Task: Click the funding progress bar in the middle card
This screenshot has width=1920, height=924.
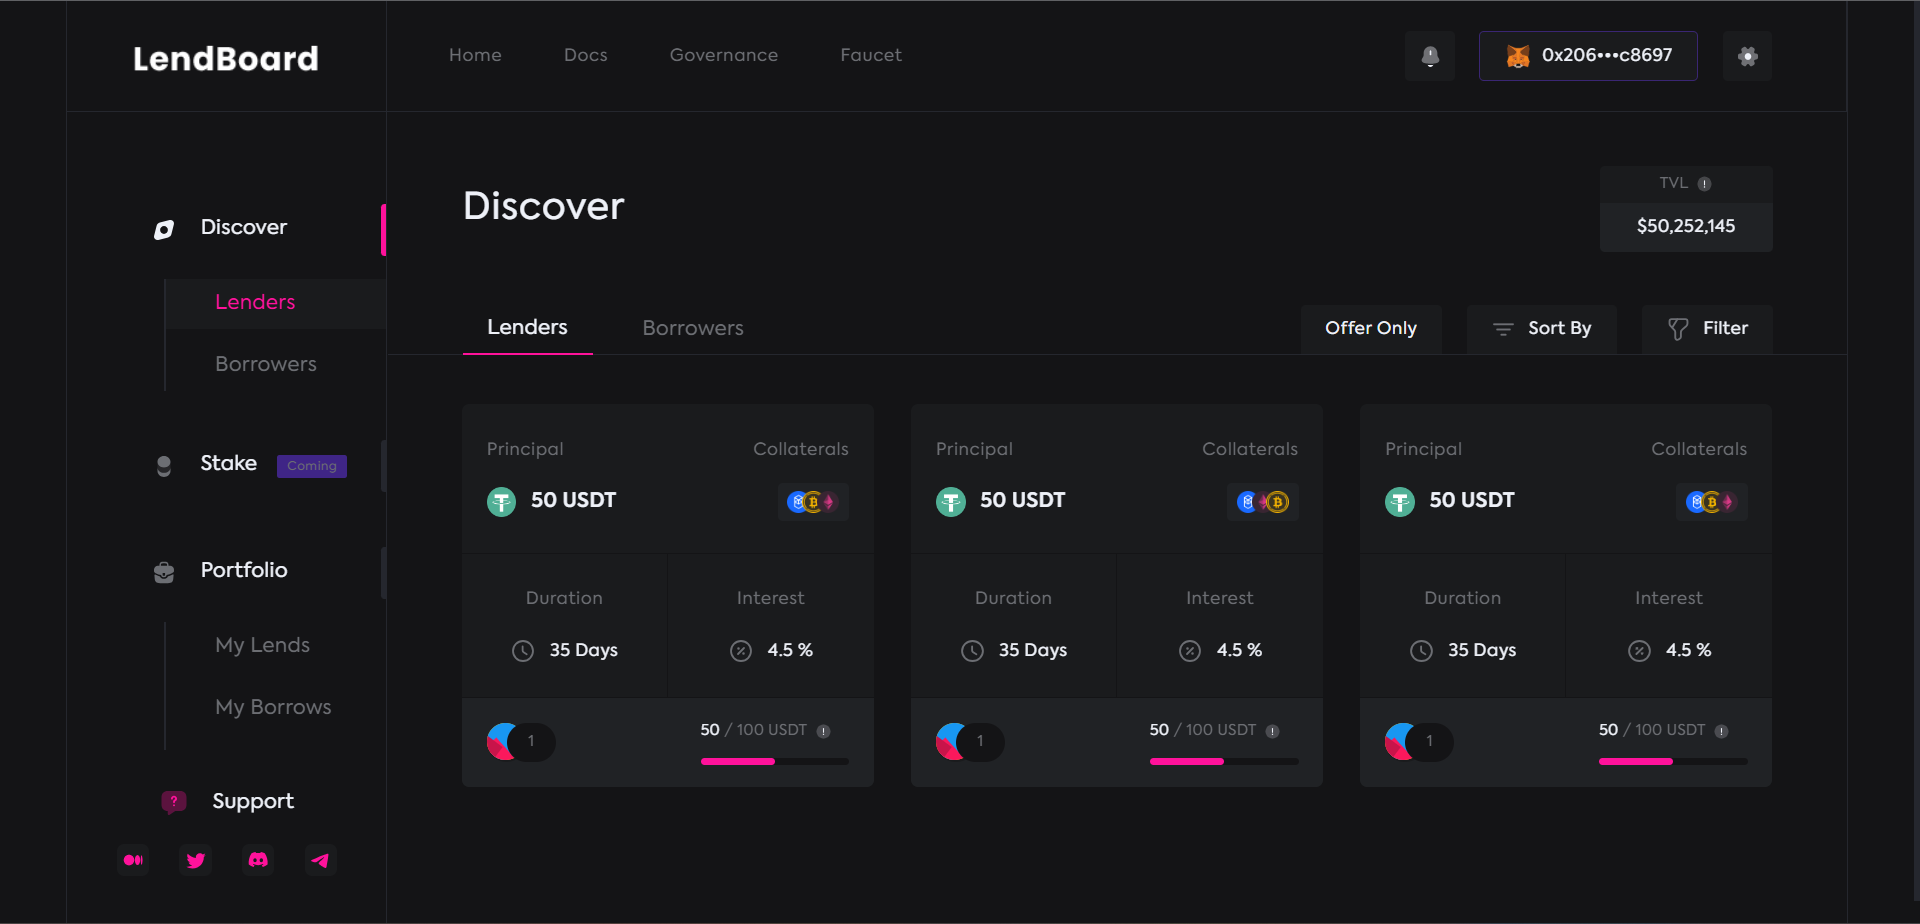Action: [x=1224, y=762]
